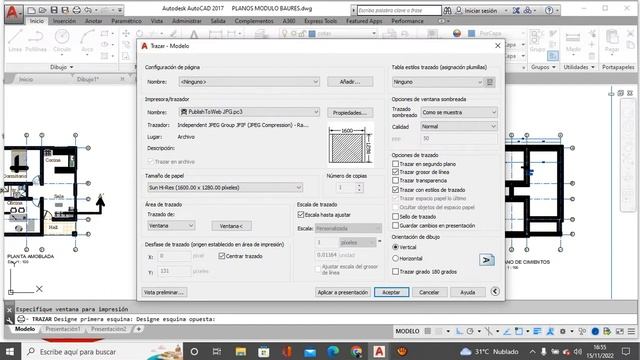
Task: Uncheck Escala hasta ajustar
Action: [x=301, y=214]
